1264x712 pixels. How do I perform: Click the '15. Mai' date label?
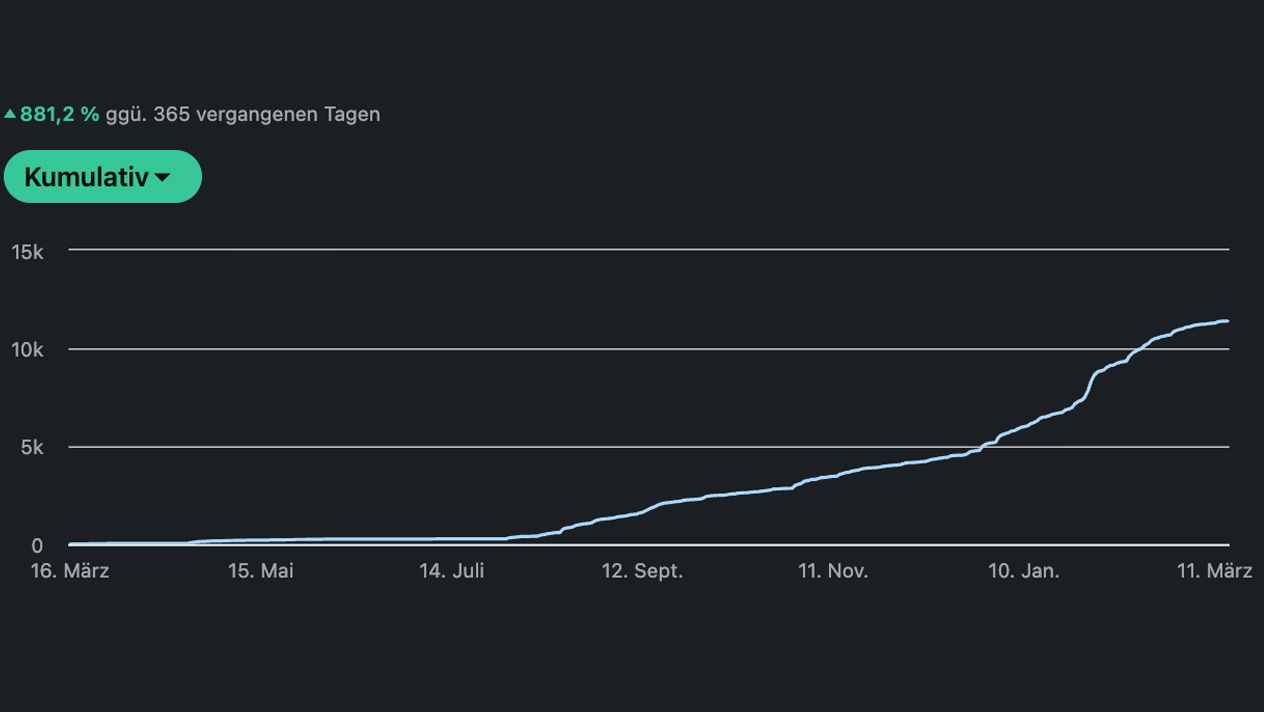click(261, 571)
